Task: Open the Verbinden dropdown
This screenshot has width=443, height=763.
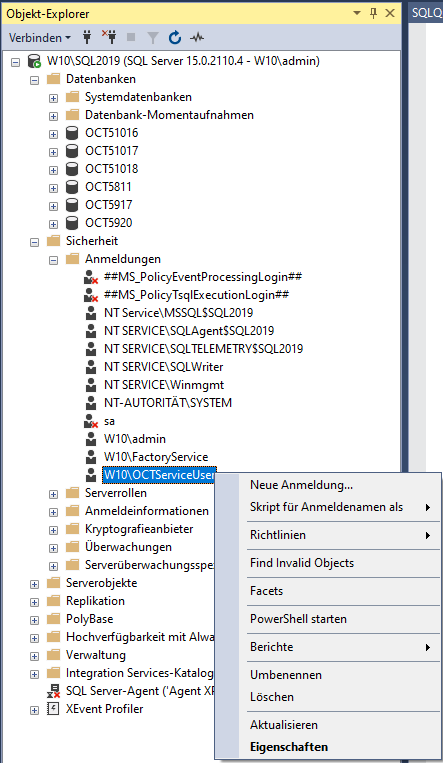Action: click(x=39, y=37)
